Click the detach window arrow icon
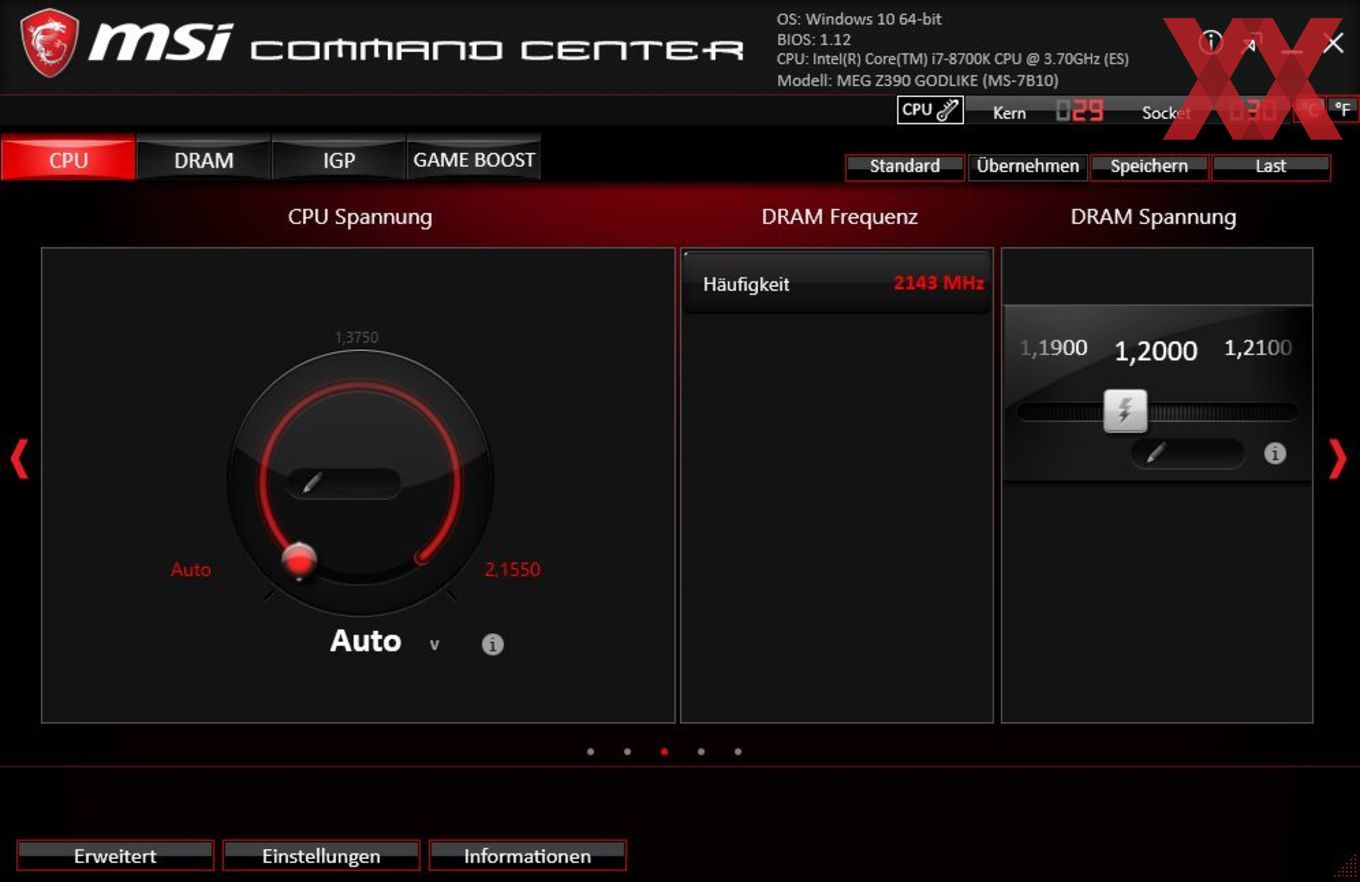The image size is (1360, 882). pos(1252,42)
